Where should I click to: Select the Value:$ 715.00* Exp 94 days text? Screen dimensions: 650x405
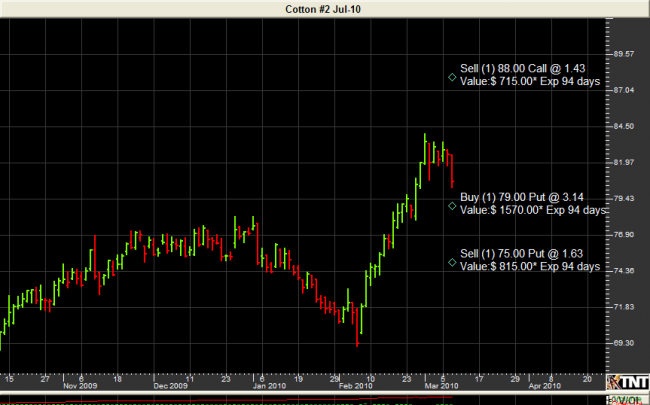[530, 81]
